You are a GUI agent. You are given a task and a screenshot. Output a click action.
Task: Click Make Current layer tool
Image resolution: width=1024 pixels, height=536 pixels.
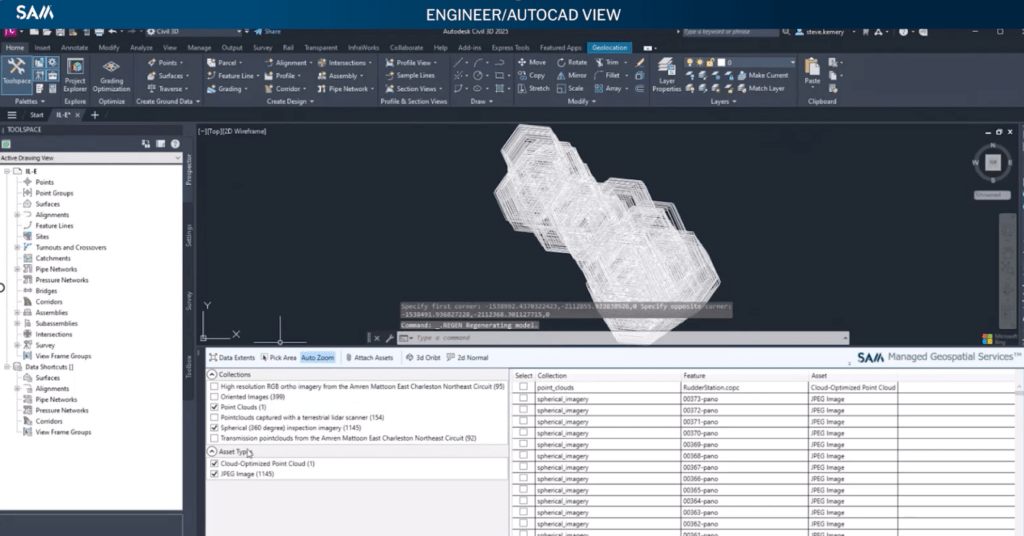[x=763, y=76]
